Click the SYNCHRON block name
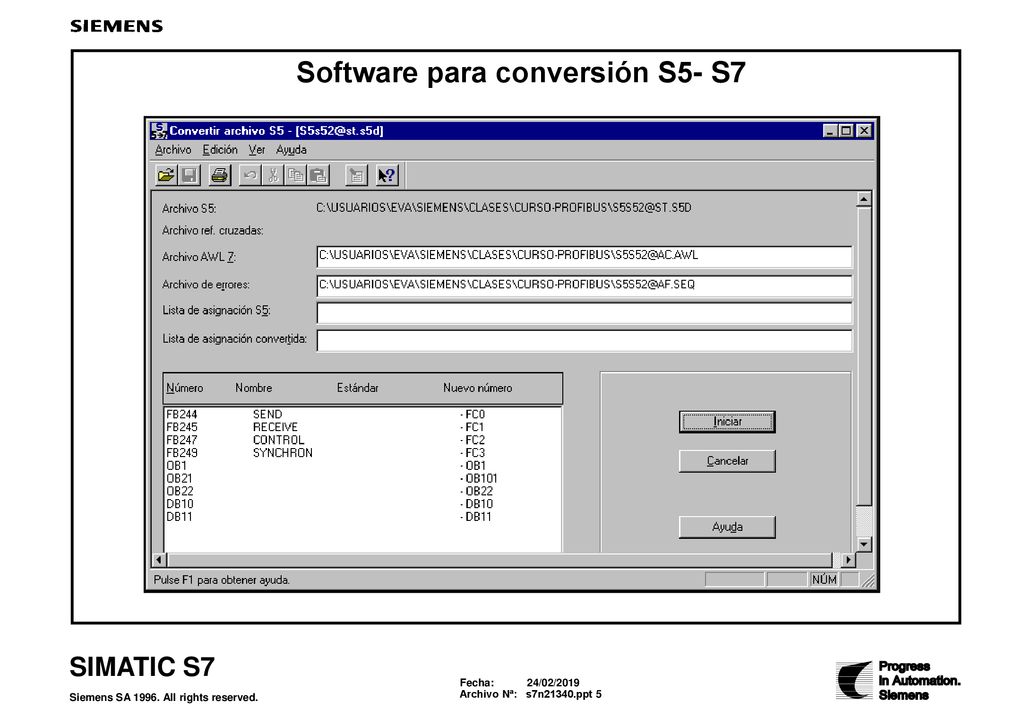 (x=283, y=453)
